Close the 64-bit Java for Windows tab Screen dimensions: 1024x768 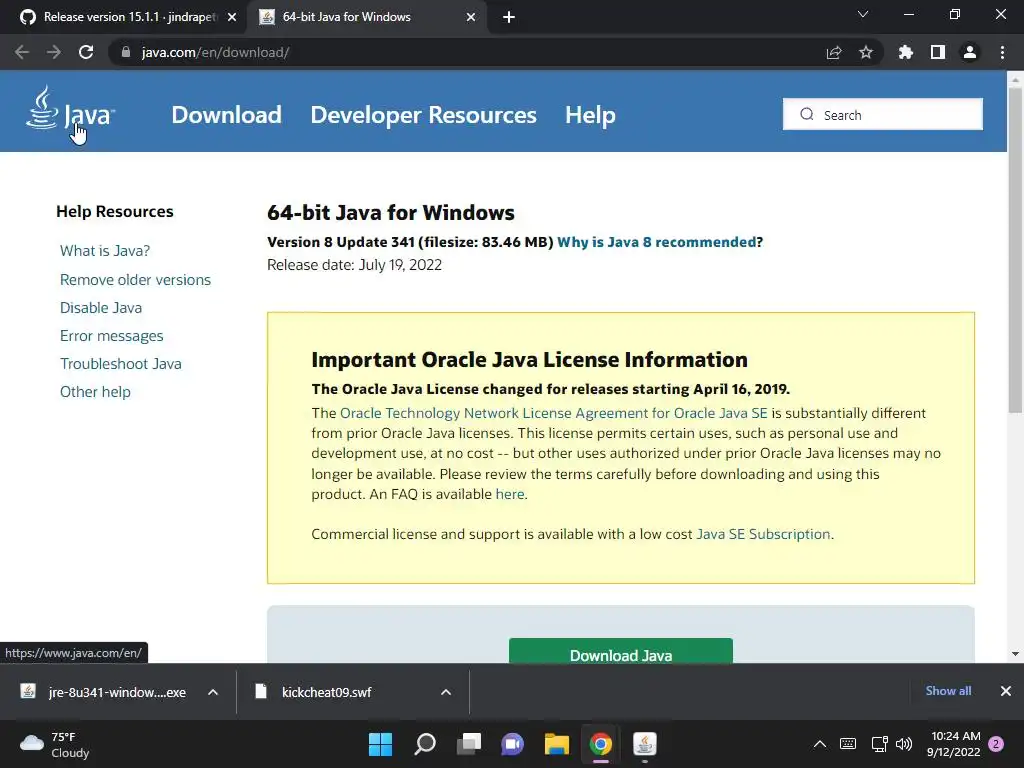(471, 17)
